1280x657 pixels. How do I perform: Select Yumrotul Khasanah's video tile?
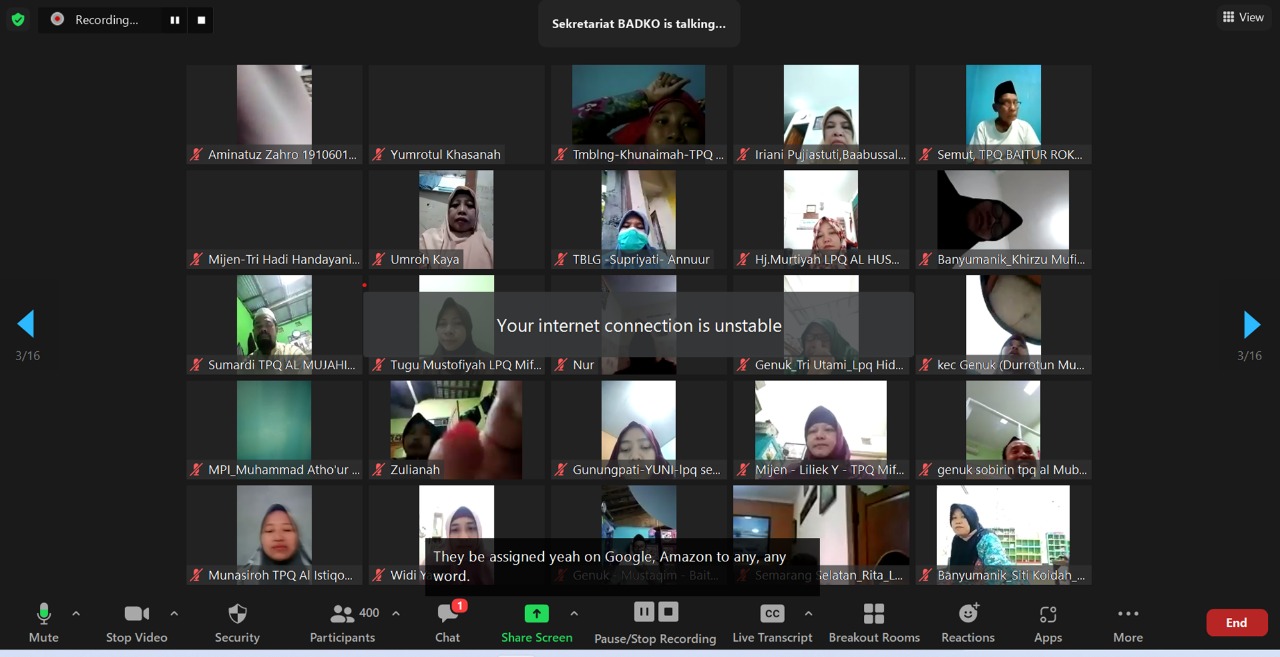[456, 114]
